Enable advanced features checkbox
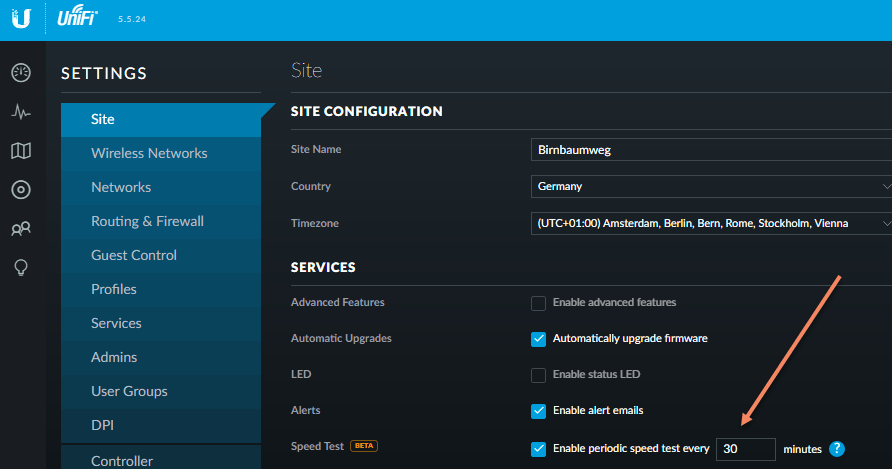Image resolution: width=892 pixels, height=469 pixels. [538, 303]
